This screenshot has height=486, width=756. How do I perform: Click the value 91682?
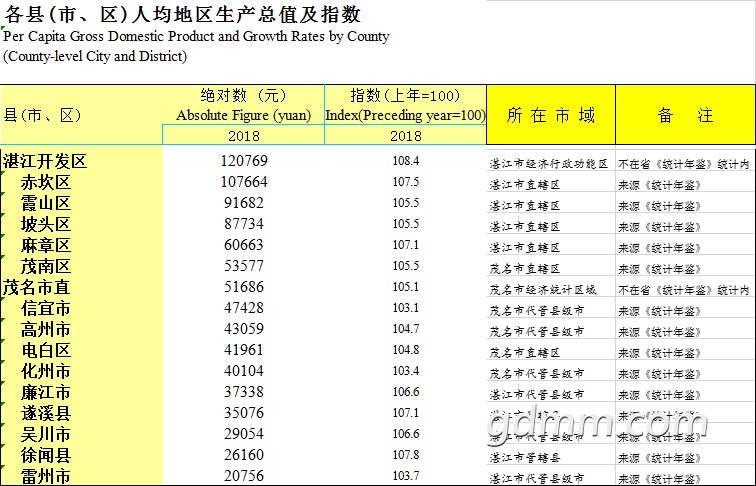coord(244,202)
